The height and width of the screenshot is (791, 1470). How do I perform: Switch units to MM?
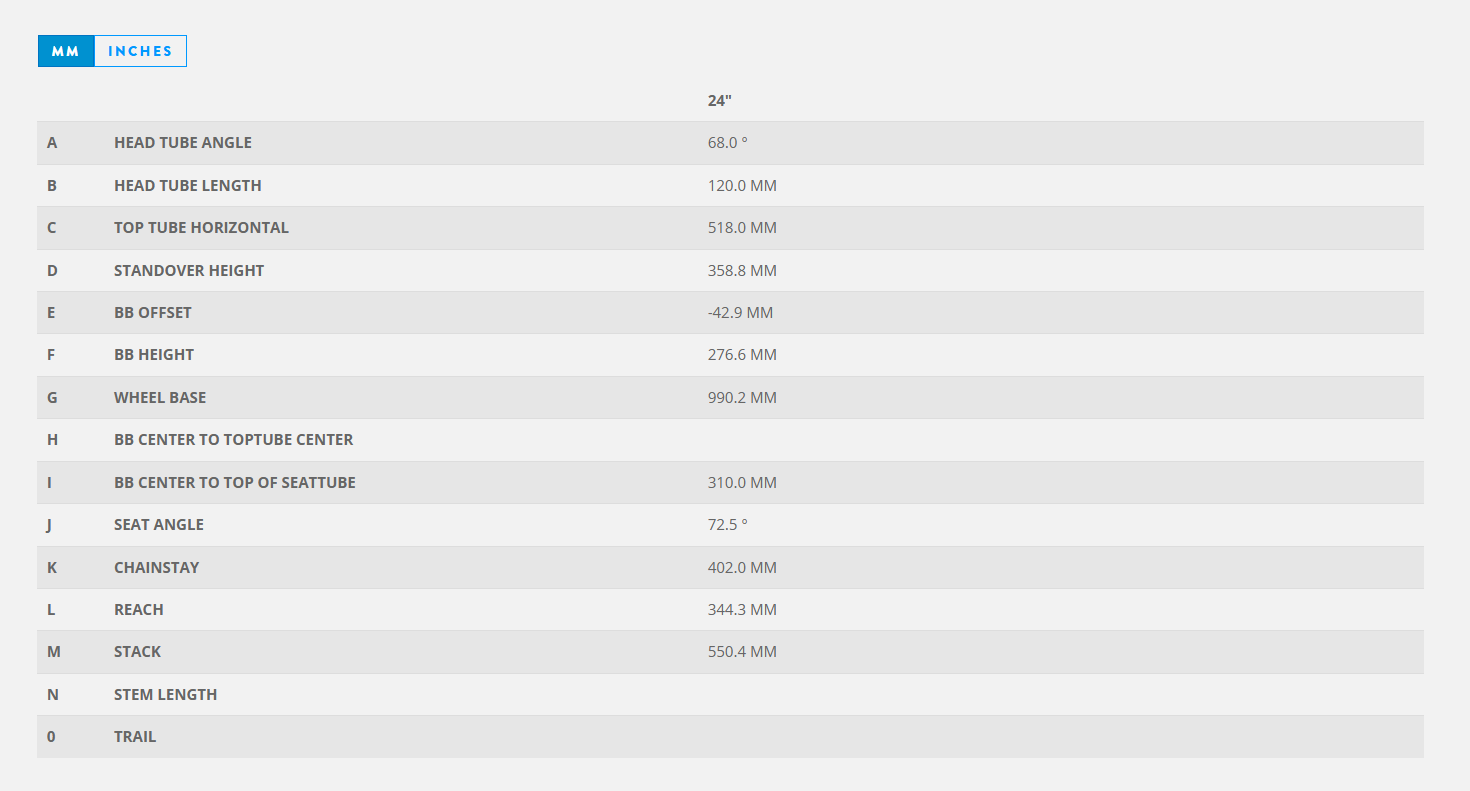point(66,51)
